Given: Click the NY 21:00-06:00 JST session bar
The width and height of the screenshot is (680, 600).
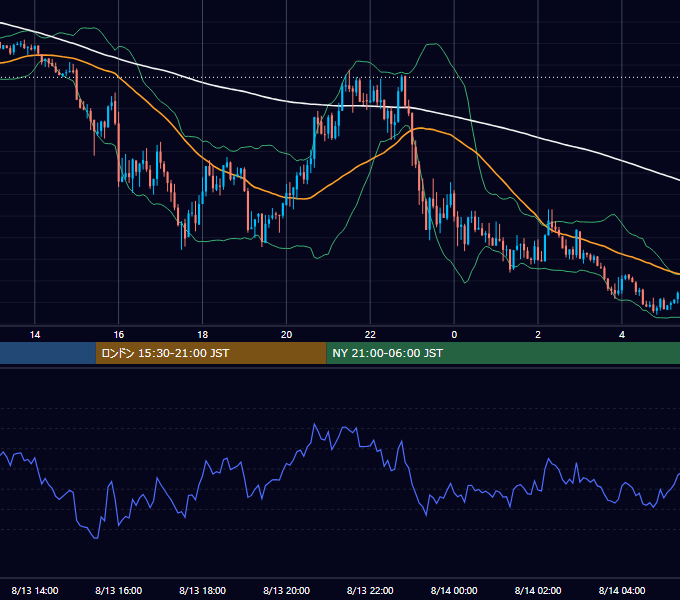Looking at the screenshot, I should (x=503, y=353).
